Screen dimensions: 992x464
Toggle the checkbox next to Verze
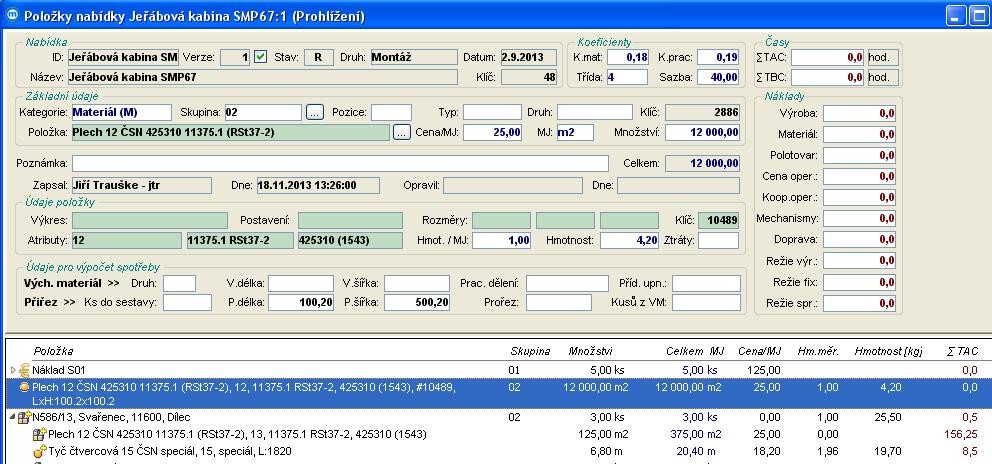pyautogui.click(x=261, y=57)
